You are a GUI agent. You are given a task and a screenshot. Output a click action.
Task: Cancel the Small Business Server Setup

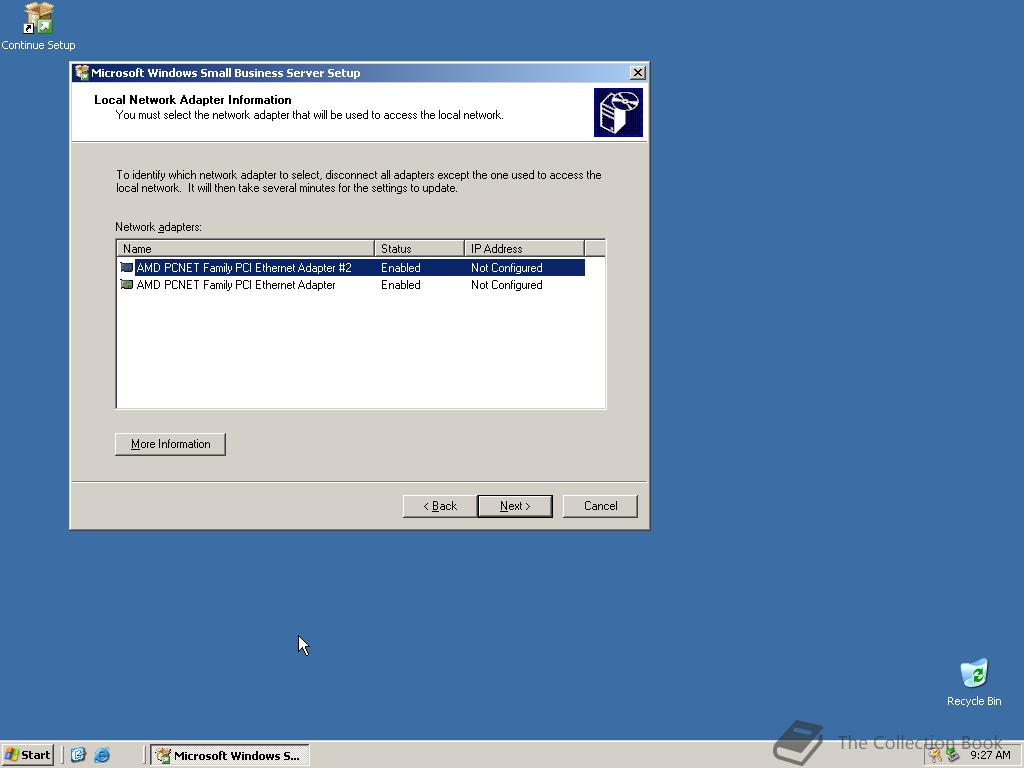[x=600, y=506]
